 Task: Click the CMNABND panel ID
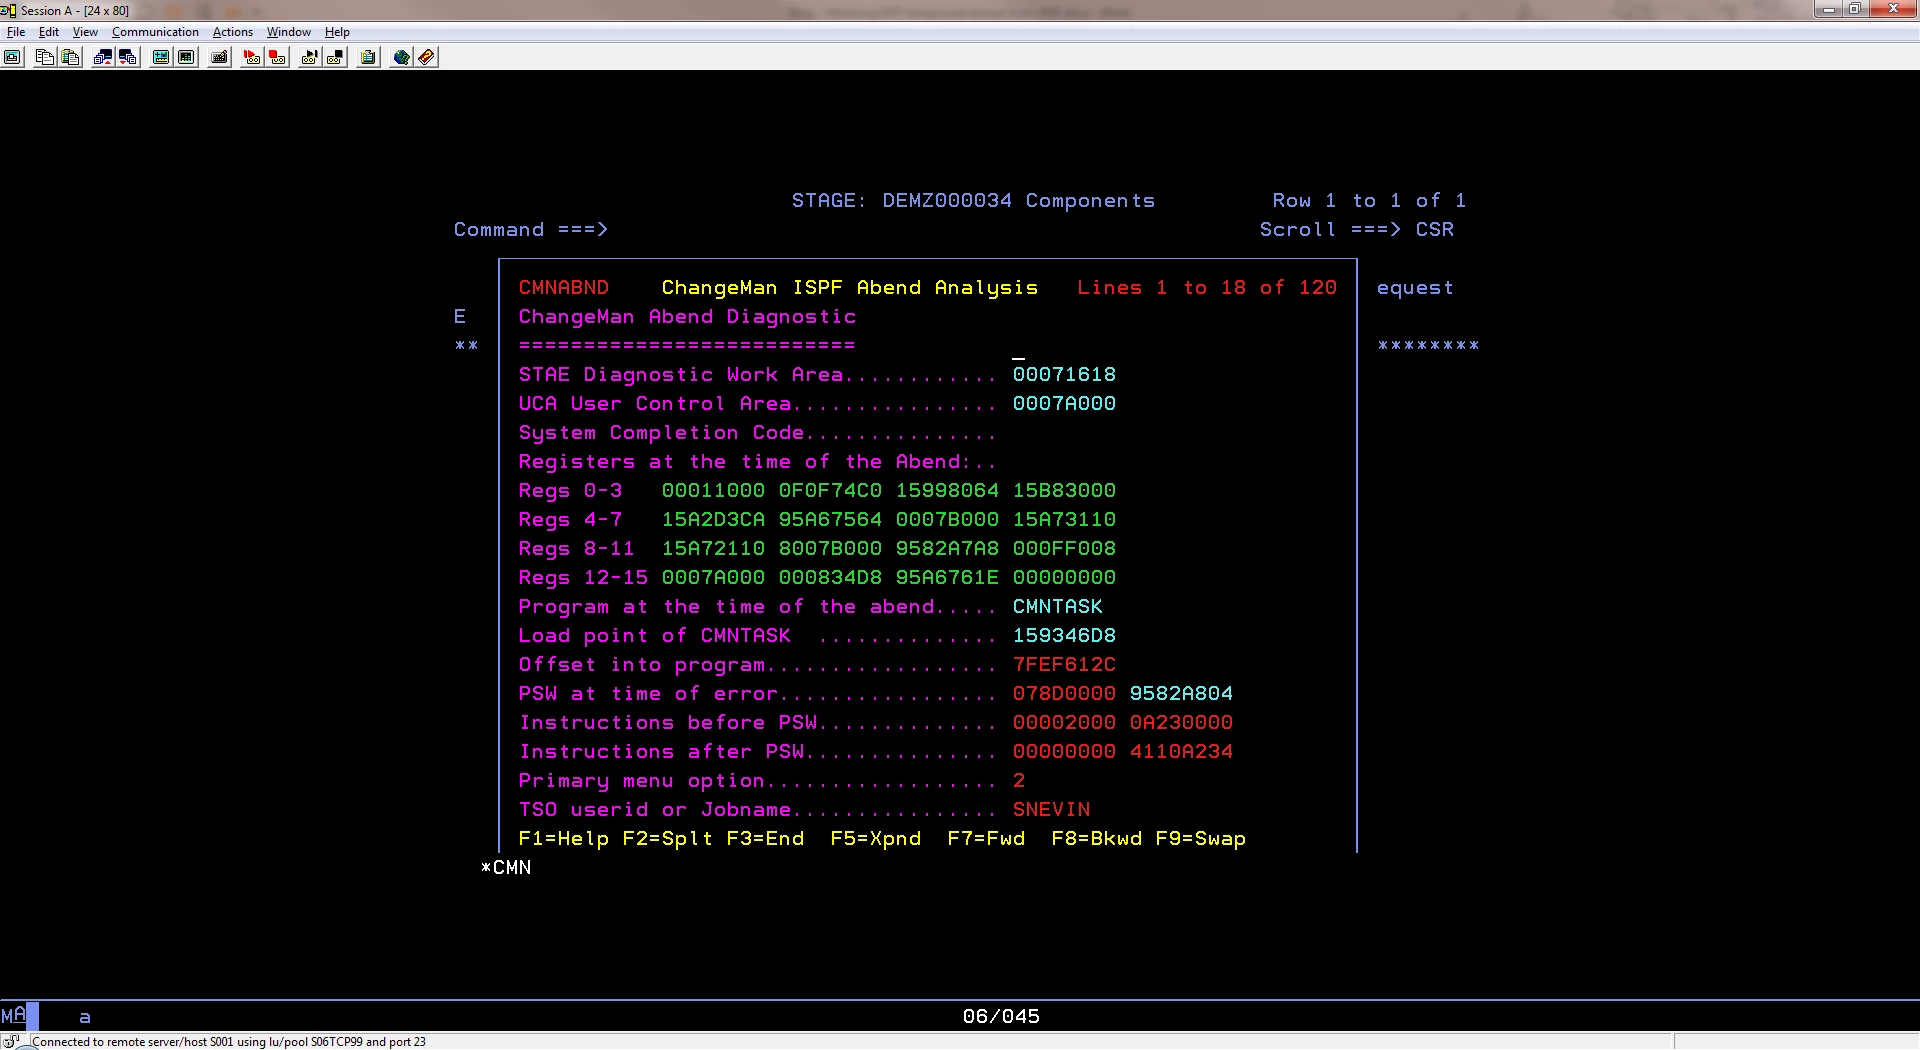coord(563,288)
